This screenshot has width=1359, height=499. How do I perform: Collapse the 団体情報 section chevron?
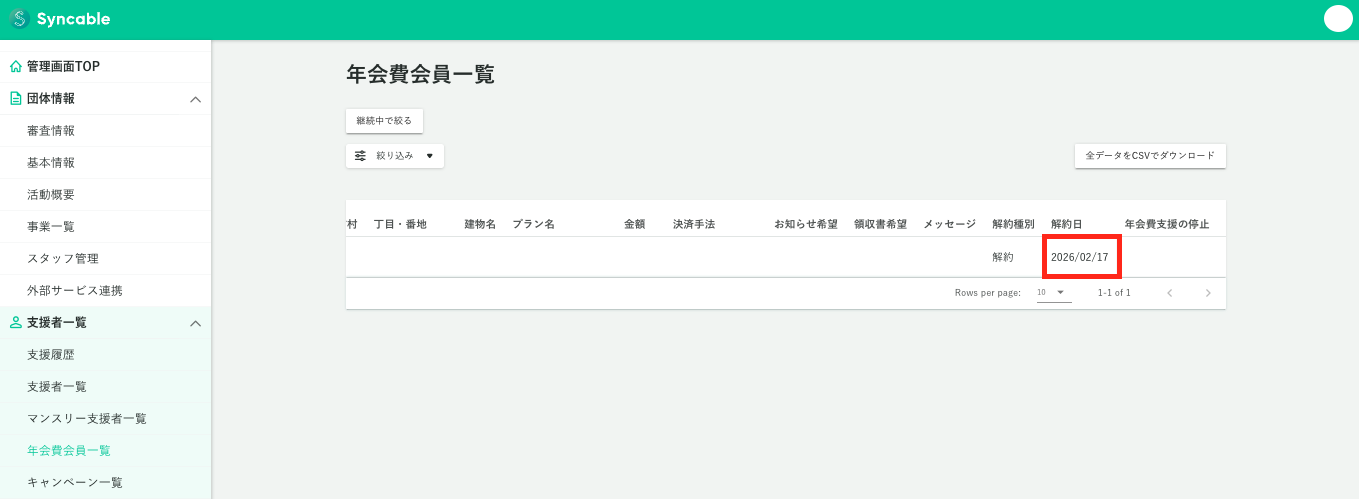point(196,99)
